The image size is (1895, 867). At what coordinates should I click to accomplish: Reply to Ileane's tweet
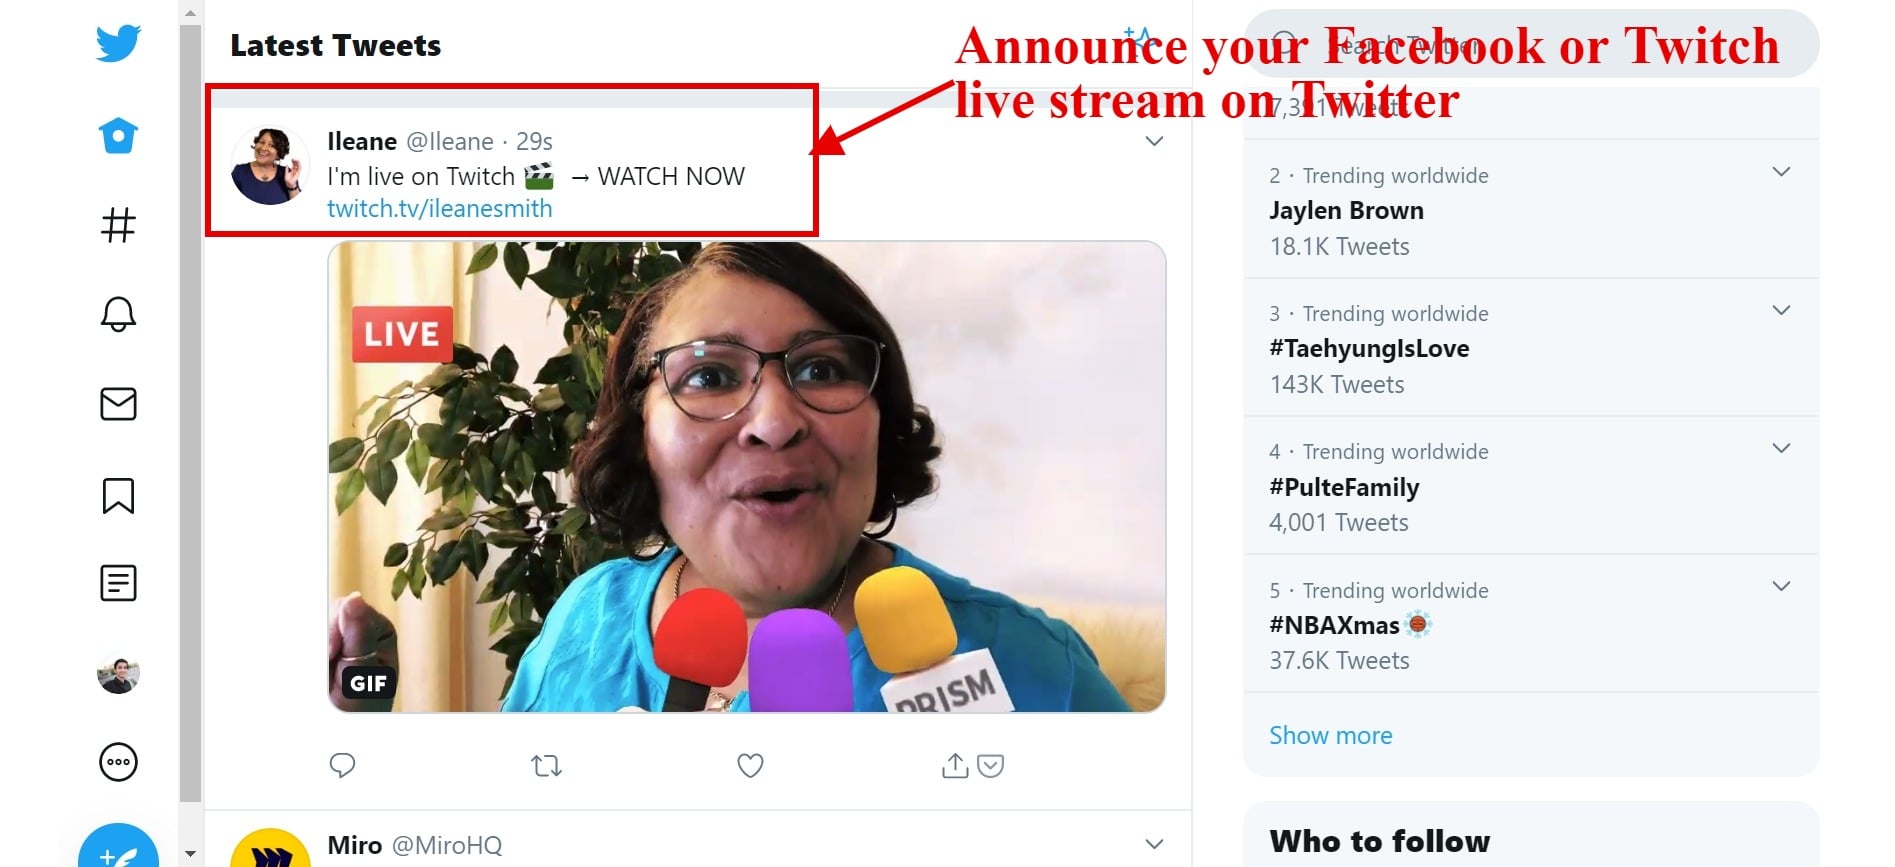tap(343, 764)
